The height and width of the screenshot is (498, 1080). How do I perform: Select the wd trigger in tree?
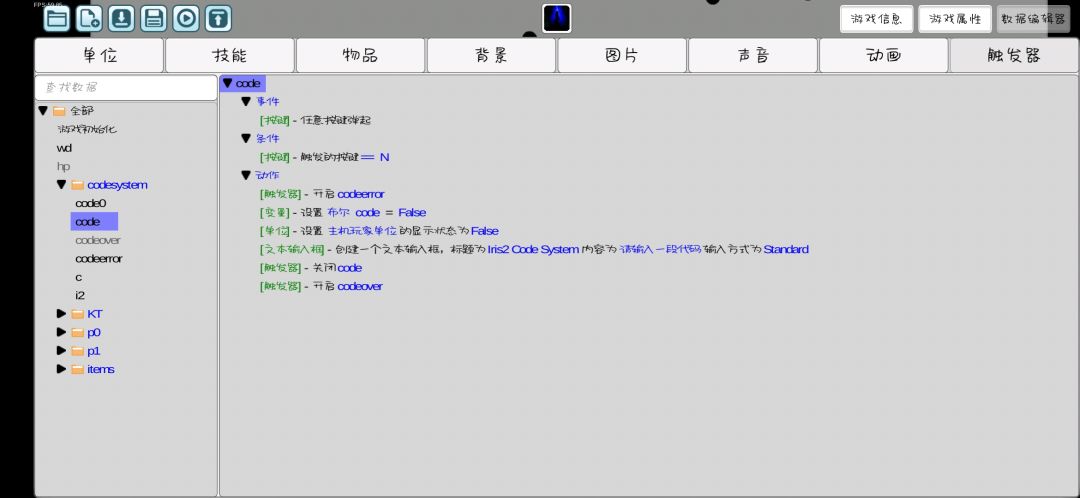[x=64, y=148]
